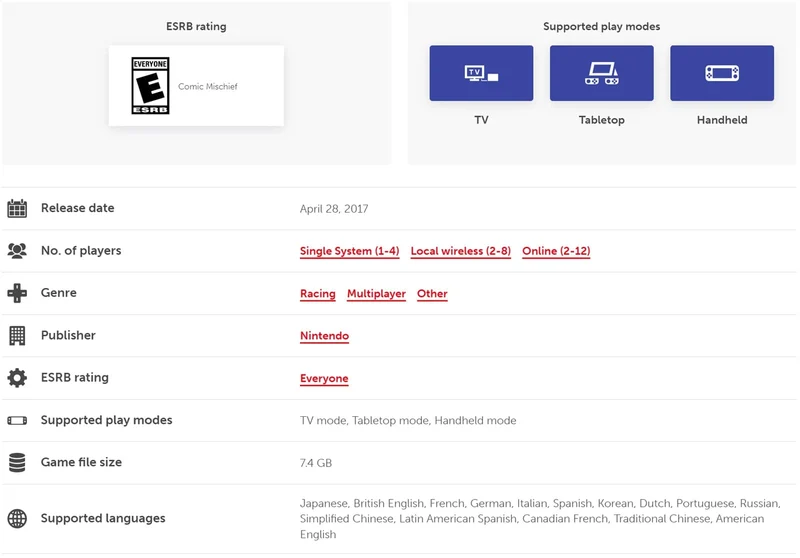This screenshot has width=800, height=558.
Task: Click the database icon beside Game file size
Action: point(17,462)
